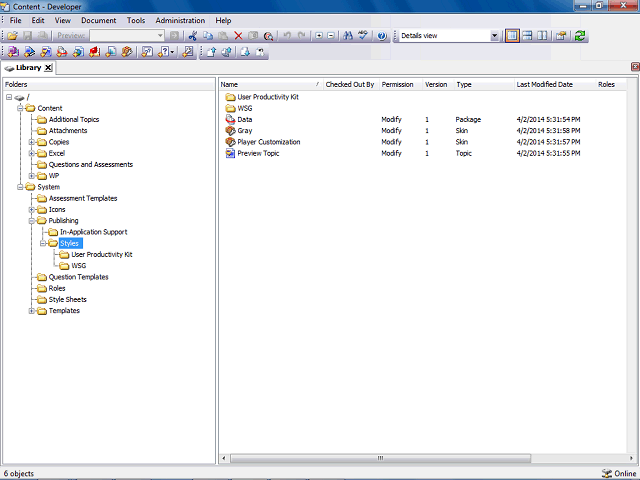Screen dimensions: 640x480
Task: Open the Edit menu
Action: pyautogui.click(x=38, y=20)
